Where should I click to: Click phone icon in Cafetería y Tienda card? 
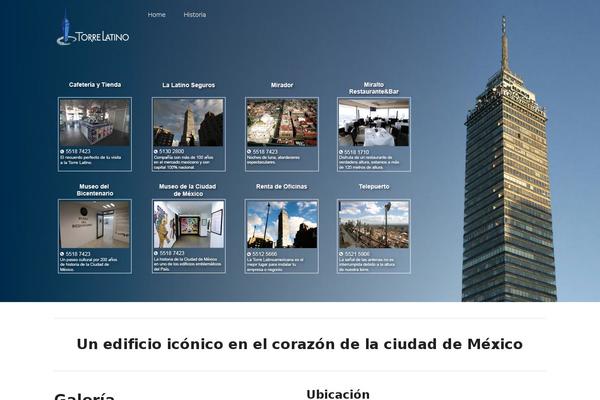pyautogui.click(x=62, y=152)
